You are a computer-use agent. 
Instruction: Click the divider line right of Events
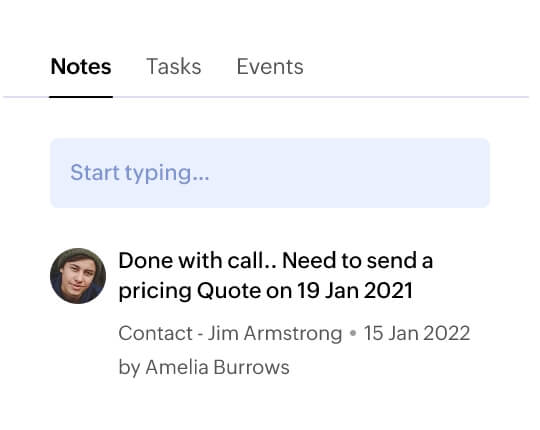point(417,97)
